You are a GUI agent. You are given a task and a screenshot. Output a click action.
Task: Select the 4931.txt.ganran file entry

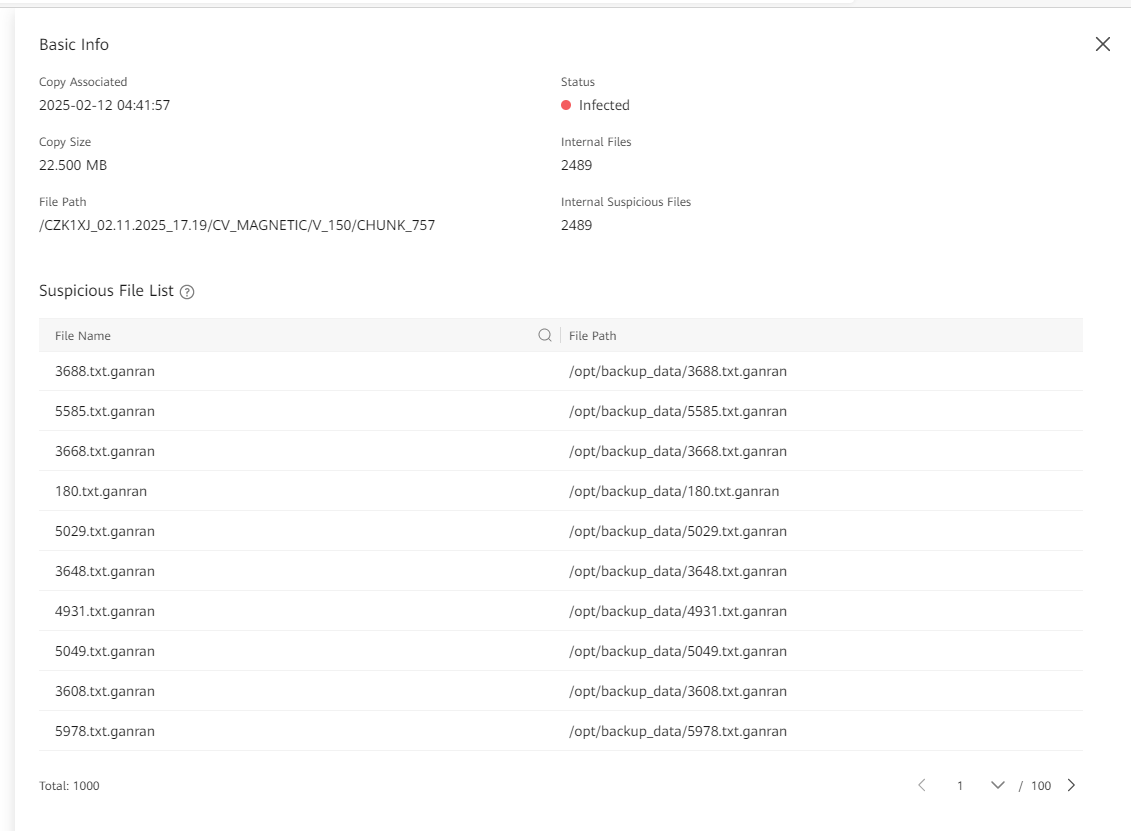click(105, 611)
